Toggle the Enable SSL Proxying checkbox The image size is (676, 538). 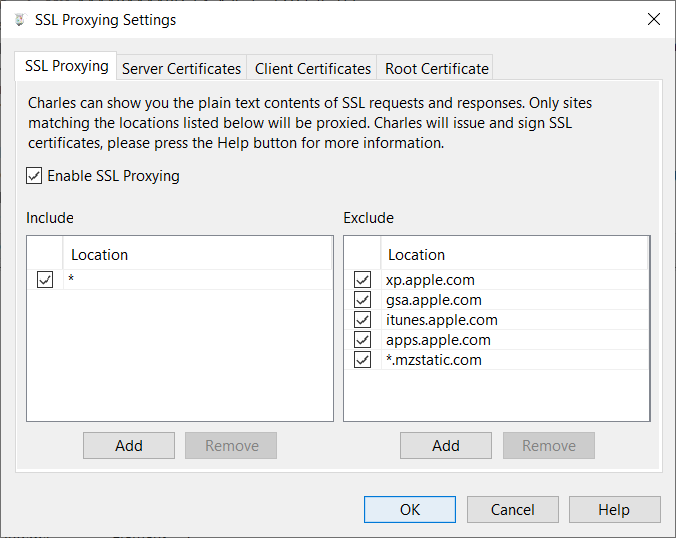pyautogui.click(x=36, y=176)
